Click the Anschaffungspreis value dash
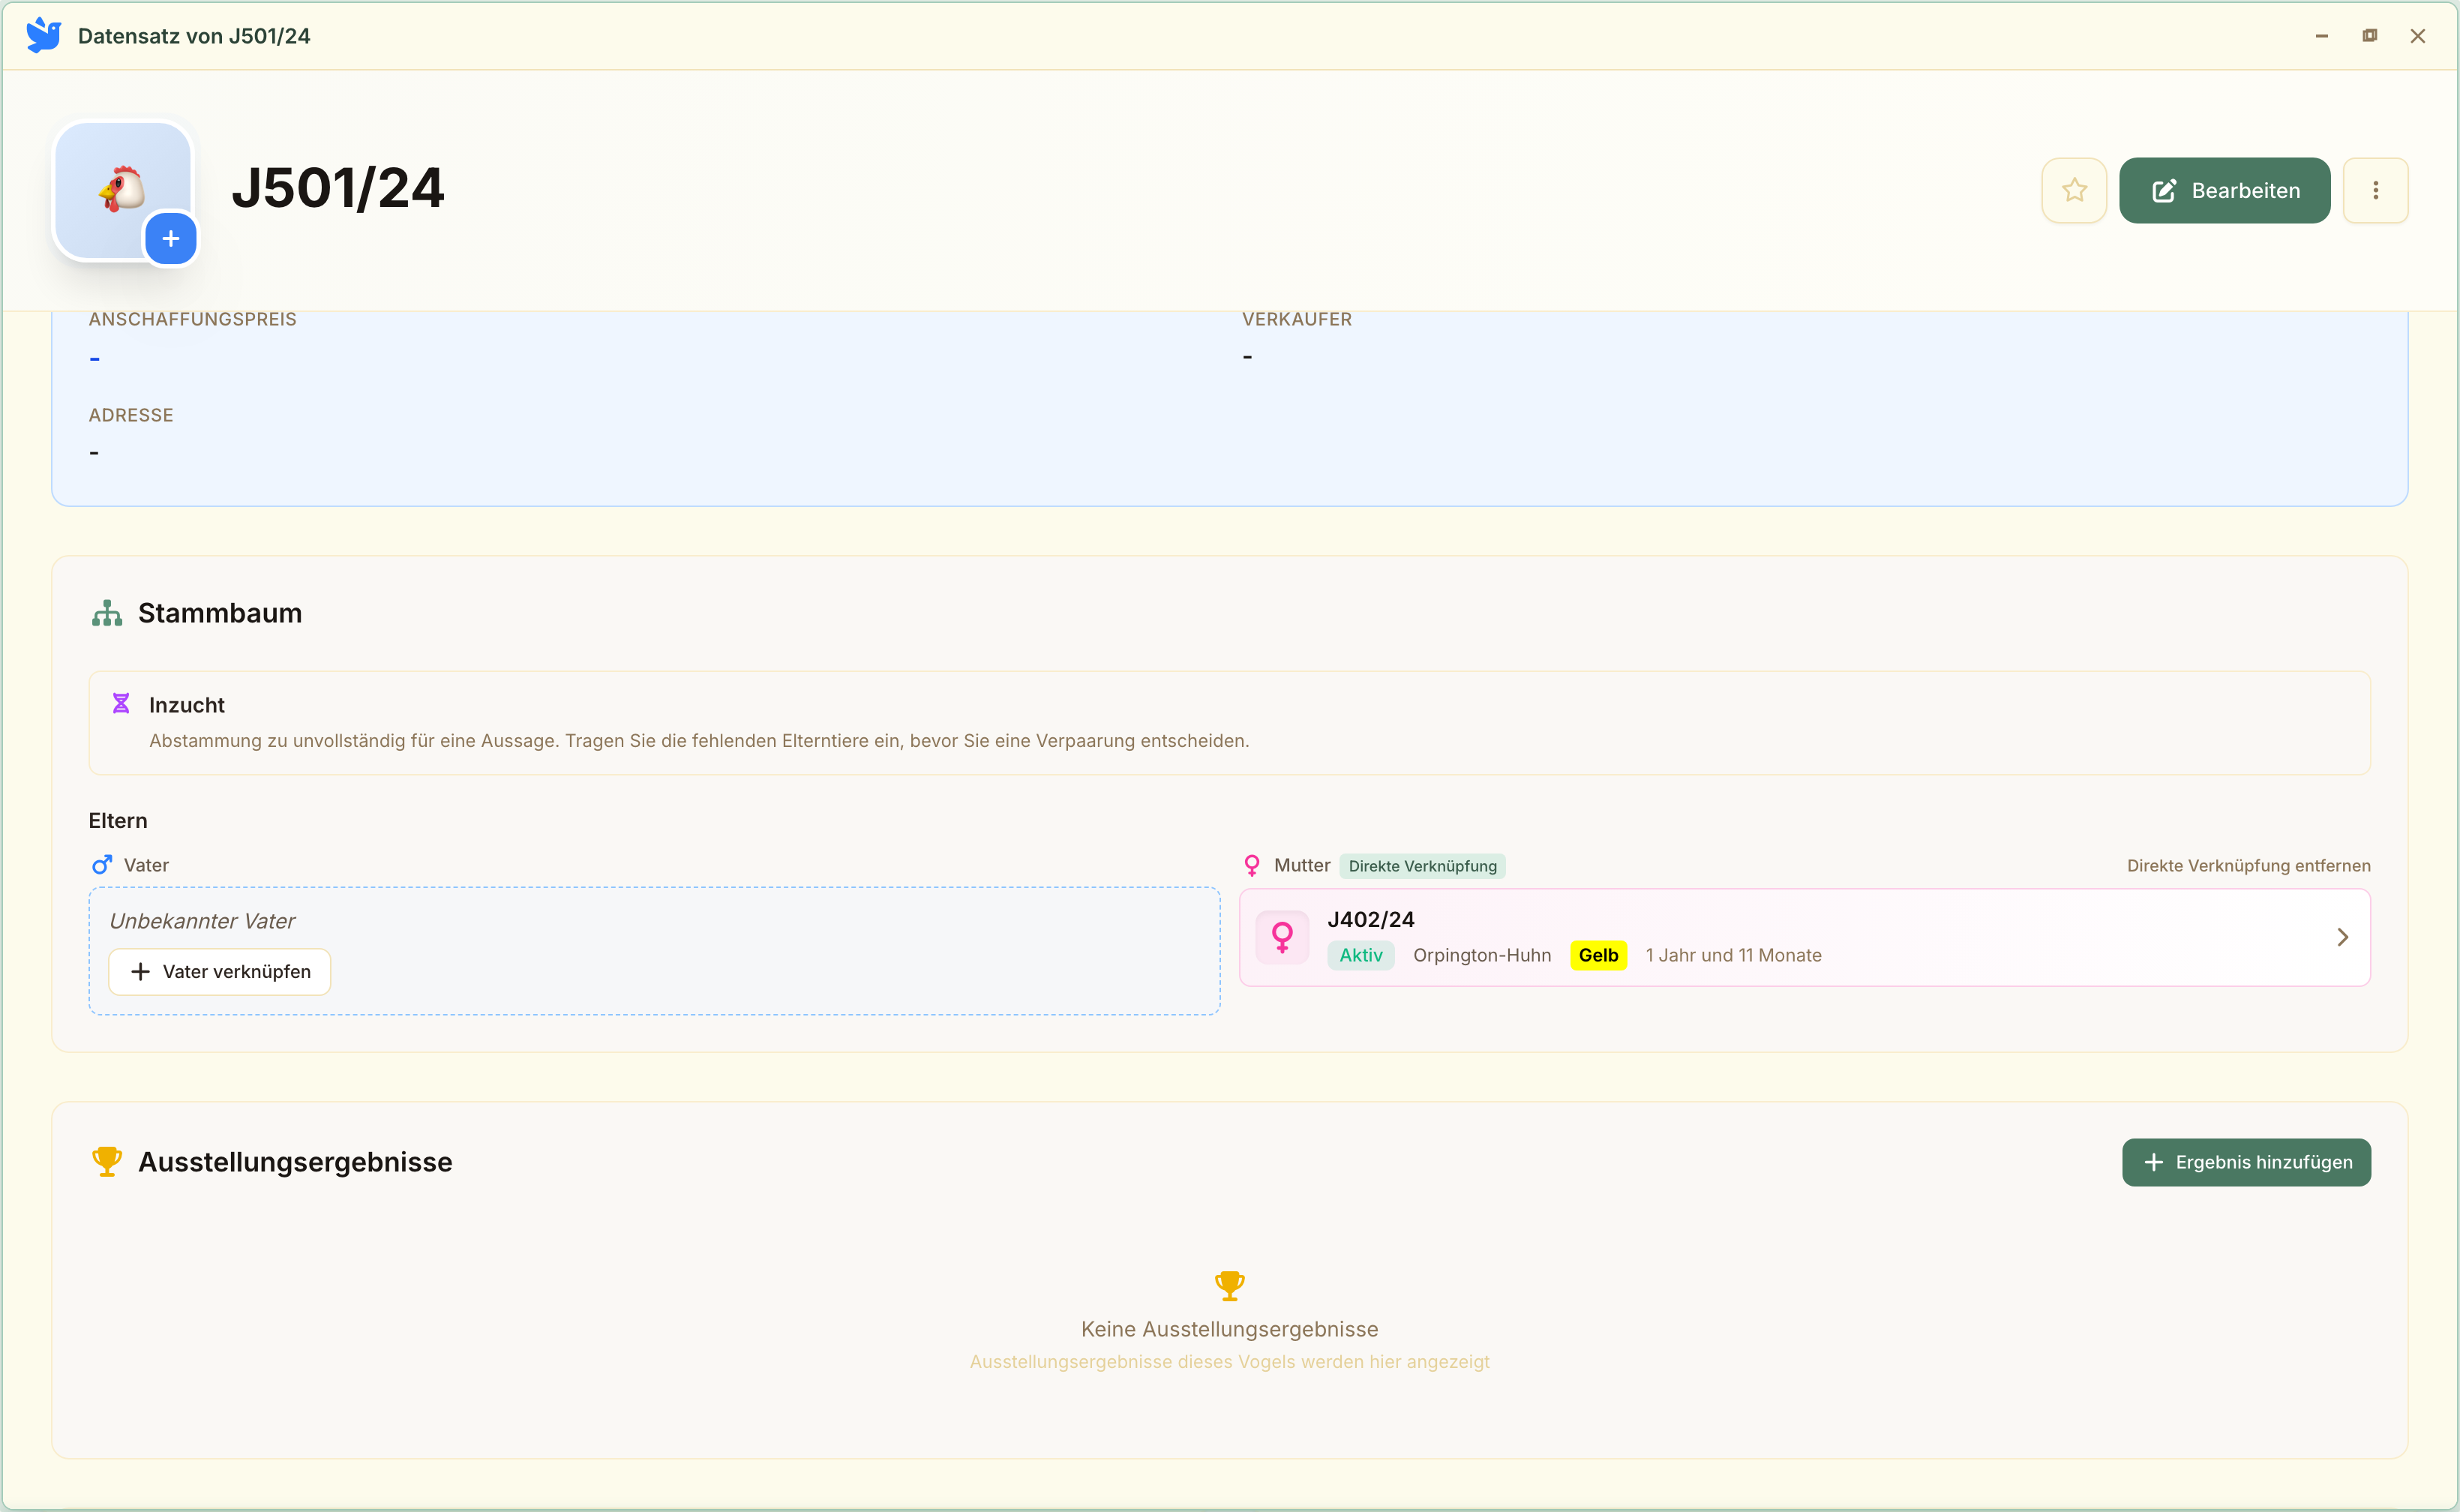The height and width of the screenshot is (1512, 2460). (94, 358)
